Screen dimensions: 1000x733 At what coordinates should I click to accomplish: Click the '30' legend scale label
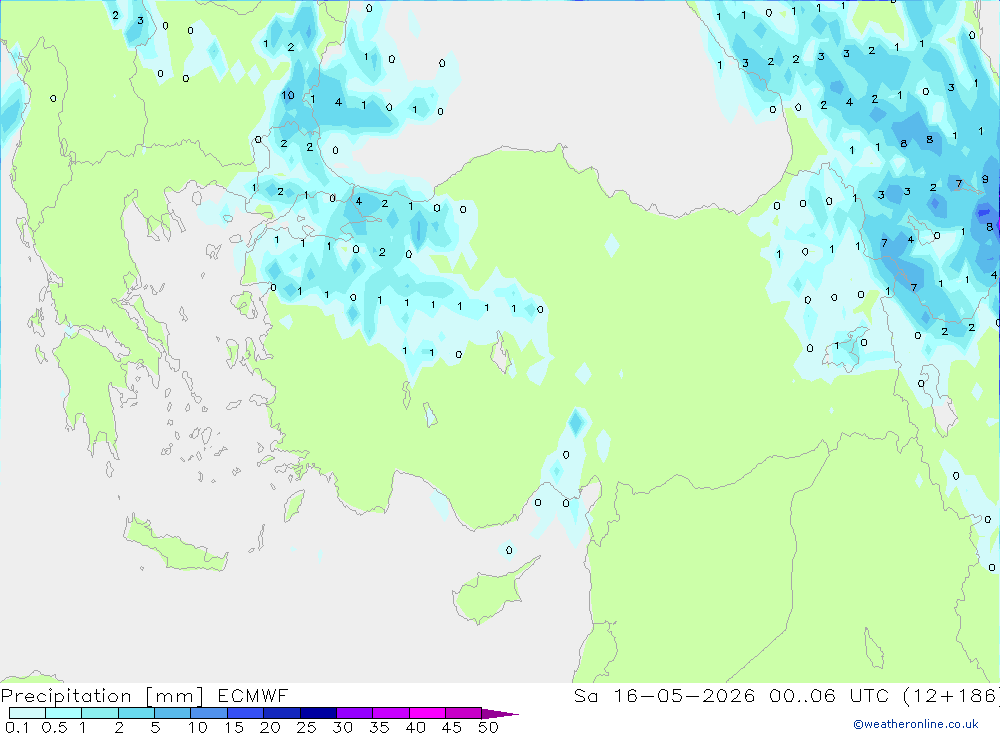[x=342, y=727]
